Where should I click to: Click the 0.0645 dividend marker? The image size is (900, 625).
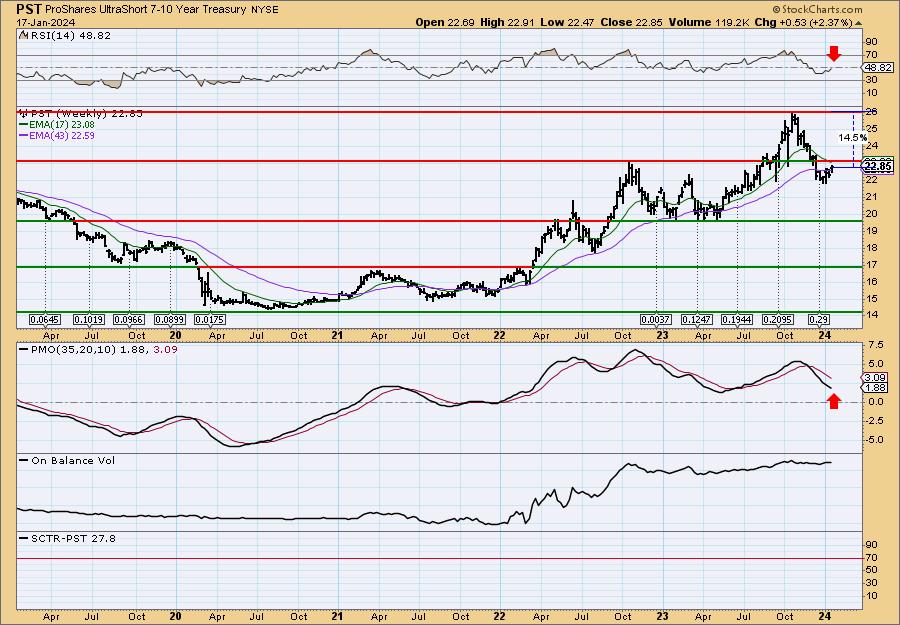pyautogui.click(x=45, y=319)
